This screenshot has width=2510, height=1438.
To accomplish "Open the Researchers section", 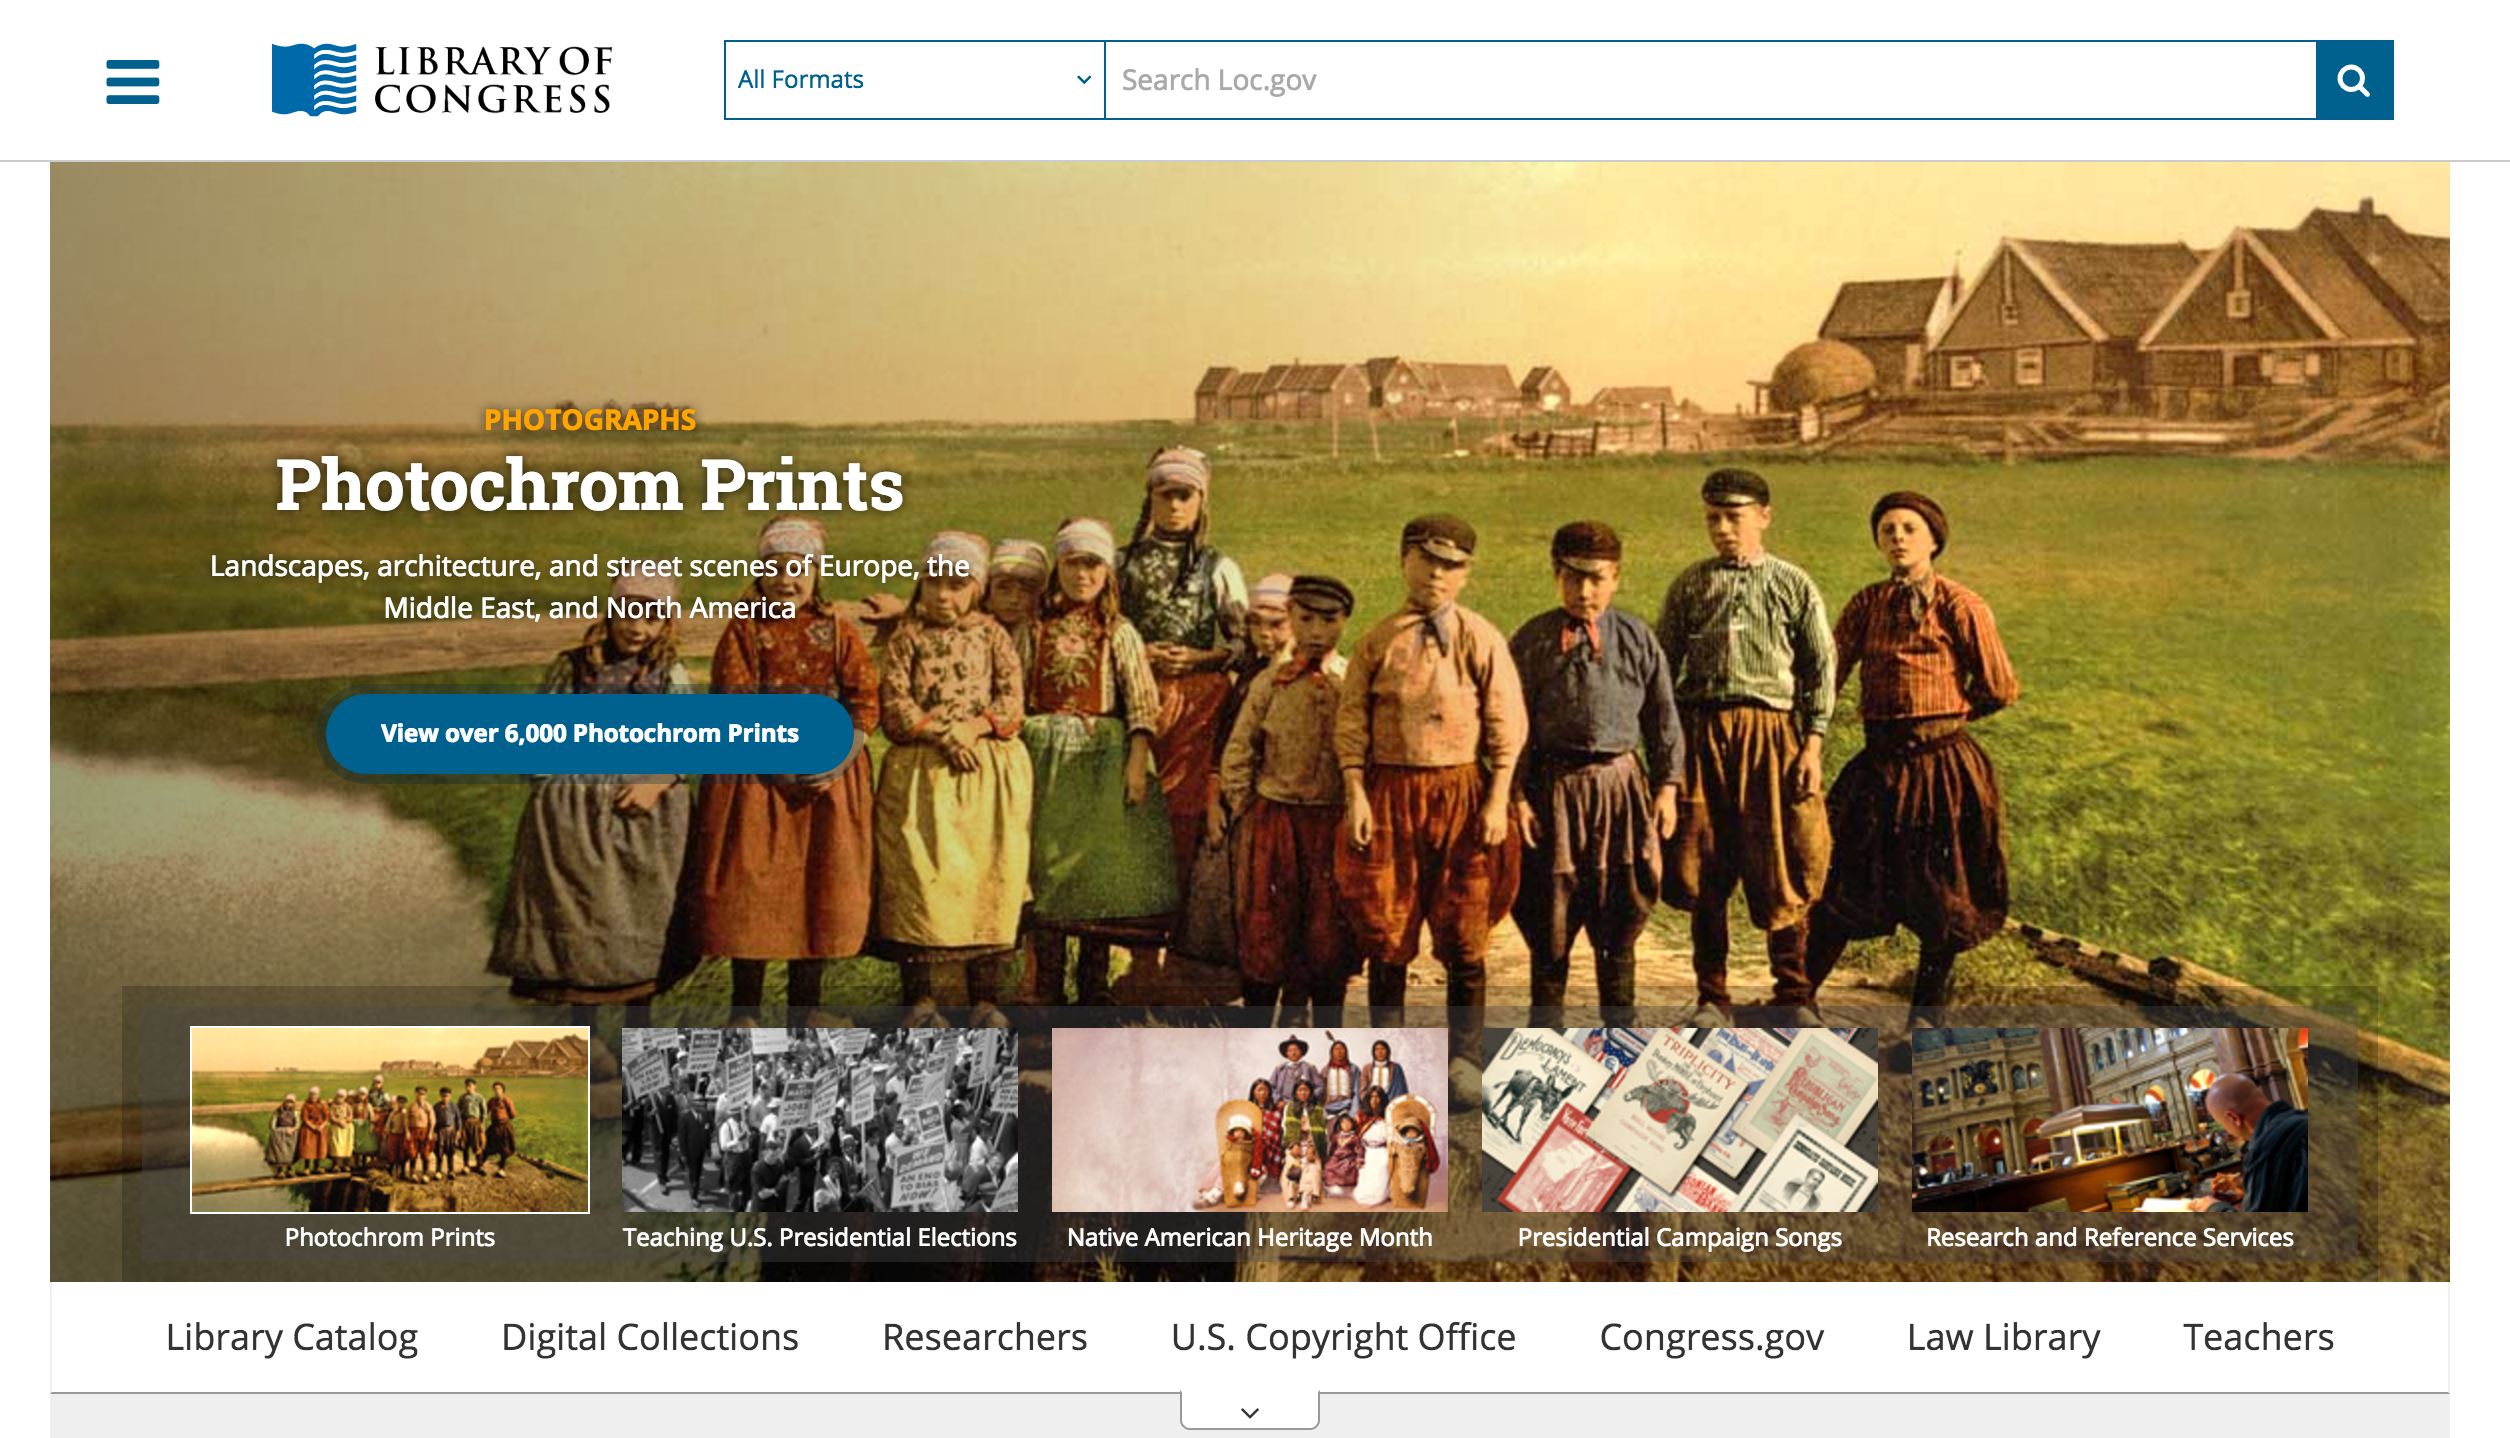I will pos(984,1337).
